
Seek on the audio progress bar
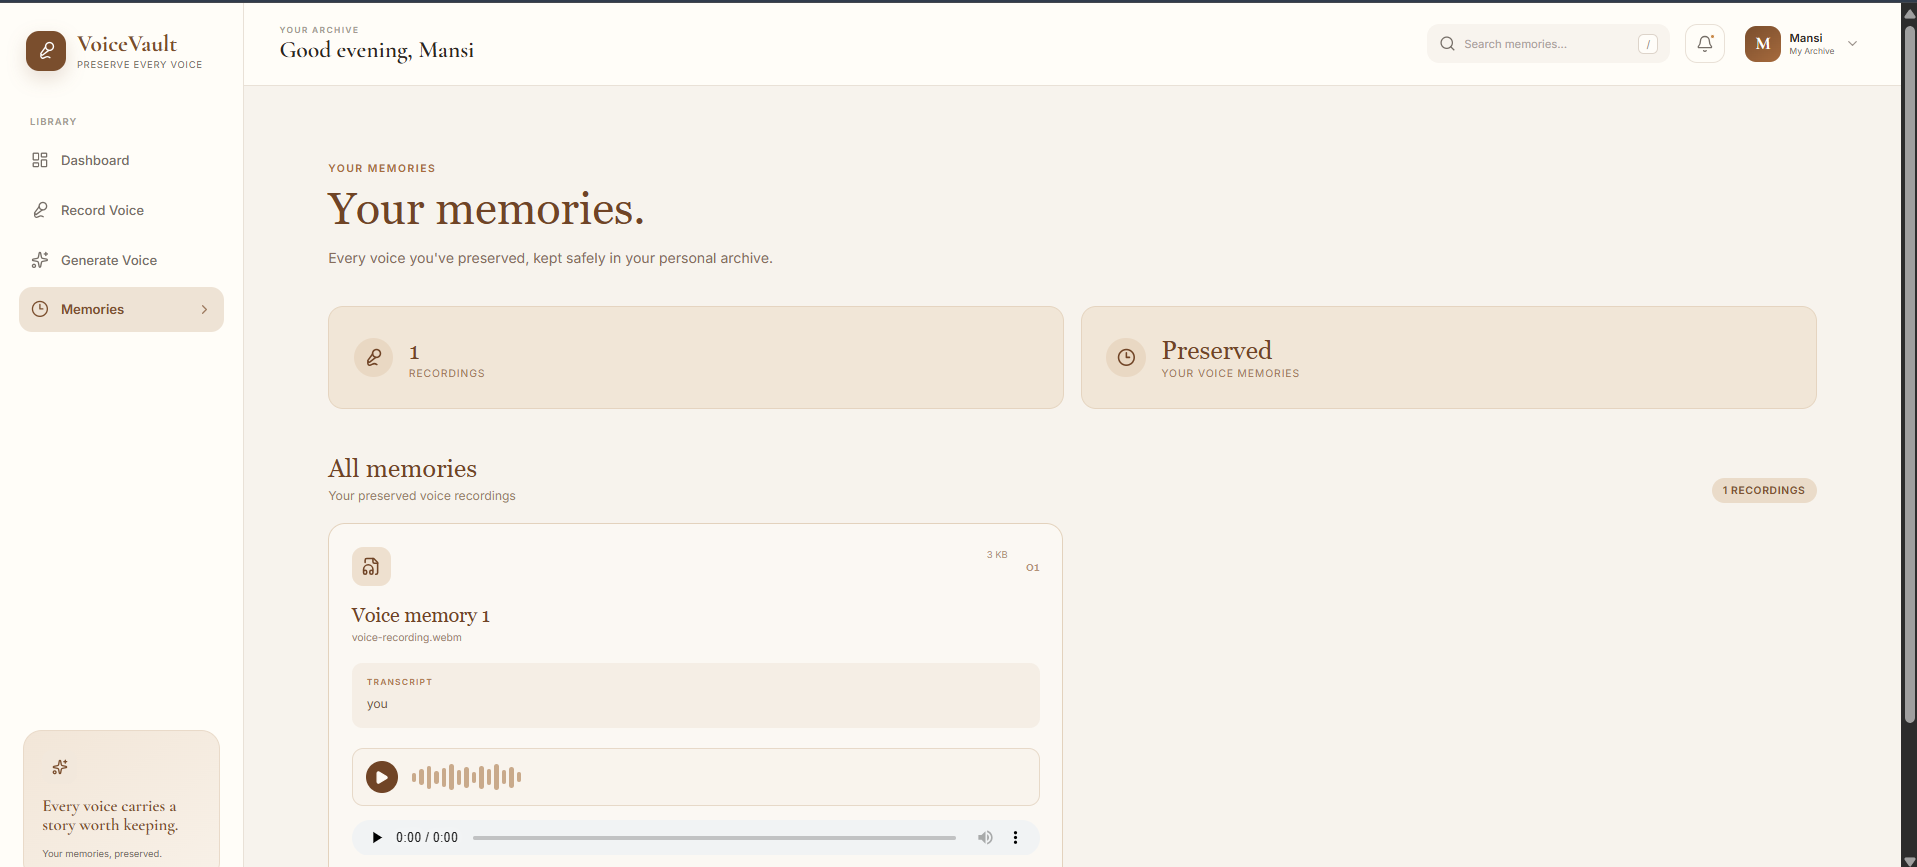point(714,838)
